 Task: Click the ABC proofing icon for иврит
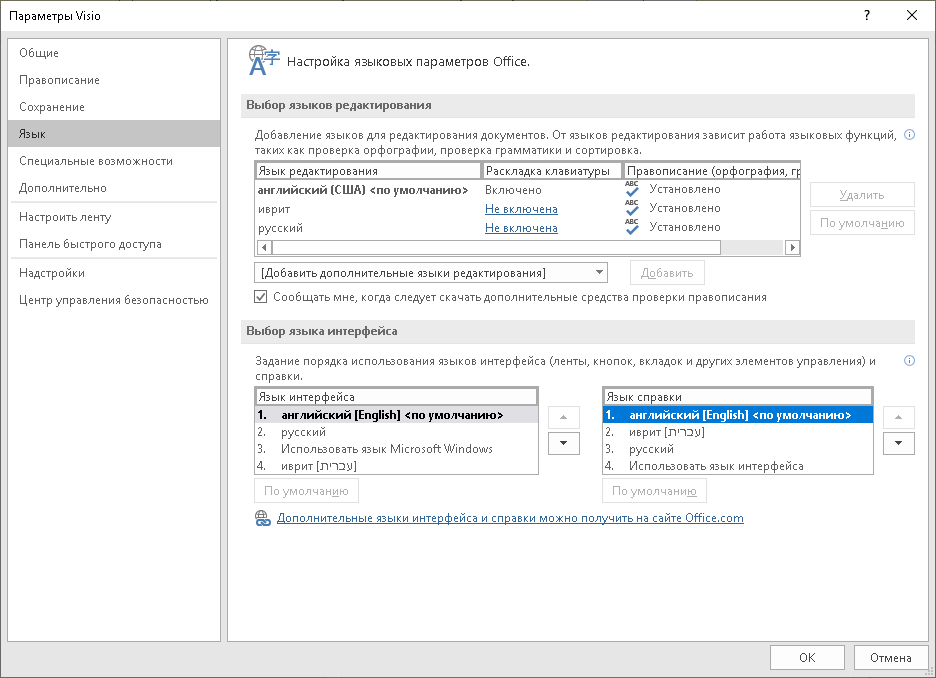632,208
